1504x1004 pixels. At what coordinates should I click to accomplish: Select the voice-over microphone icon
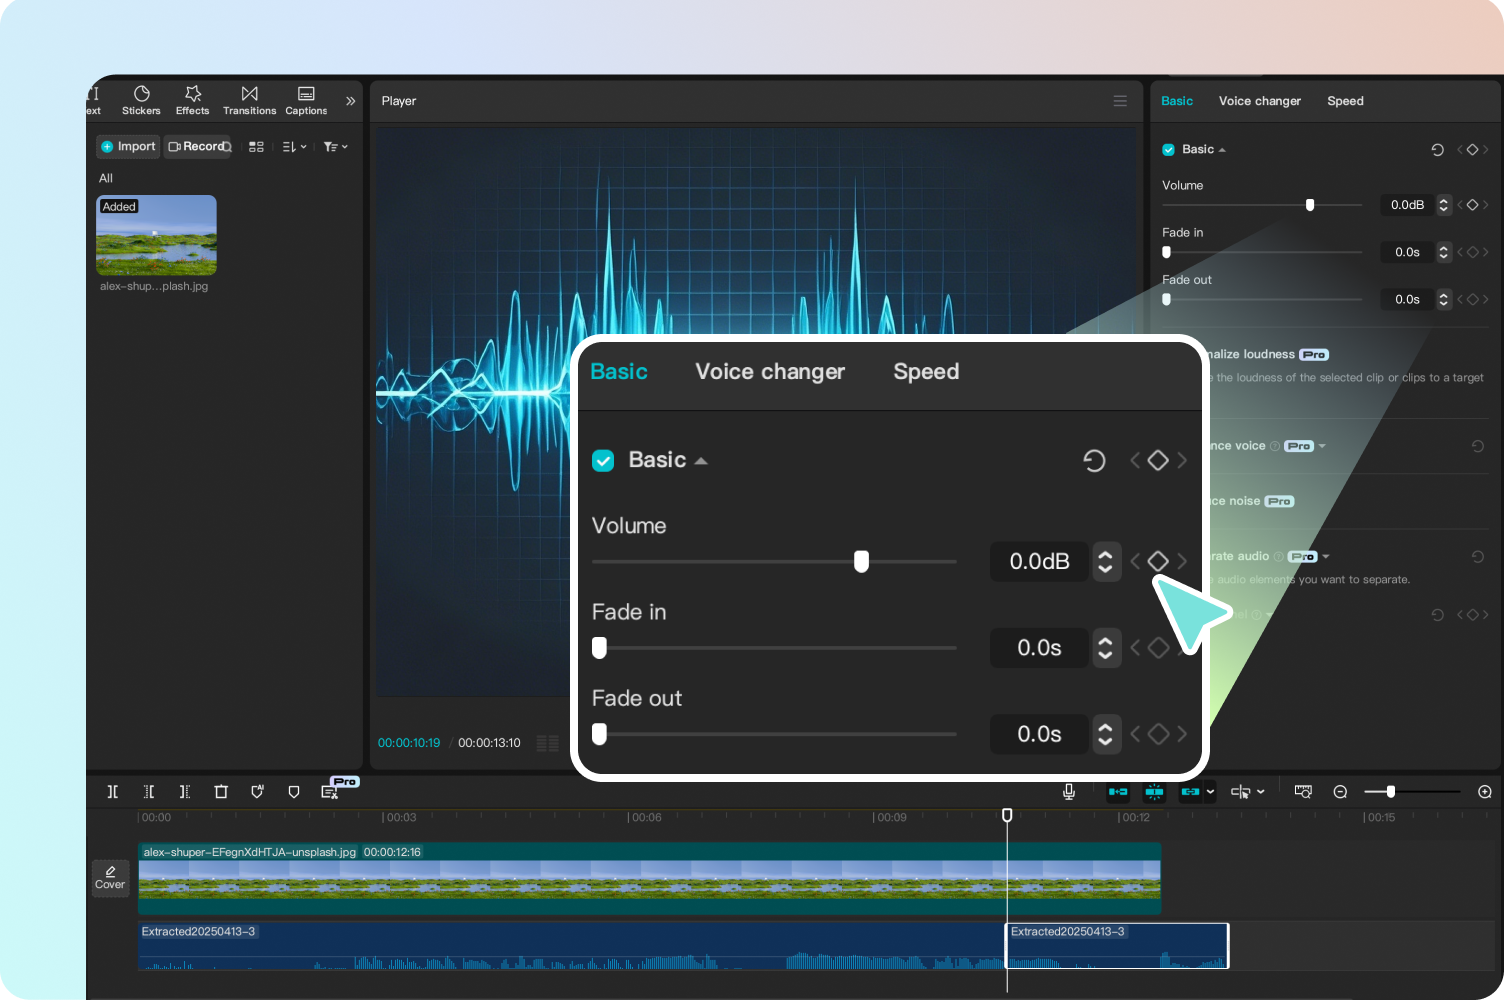click(1068, 791)
